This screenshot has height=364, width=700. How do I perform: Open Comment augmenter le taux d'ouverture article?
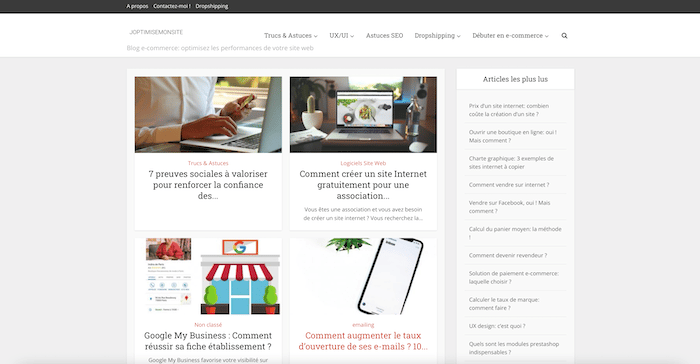click(x=363, y=341)
